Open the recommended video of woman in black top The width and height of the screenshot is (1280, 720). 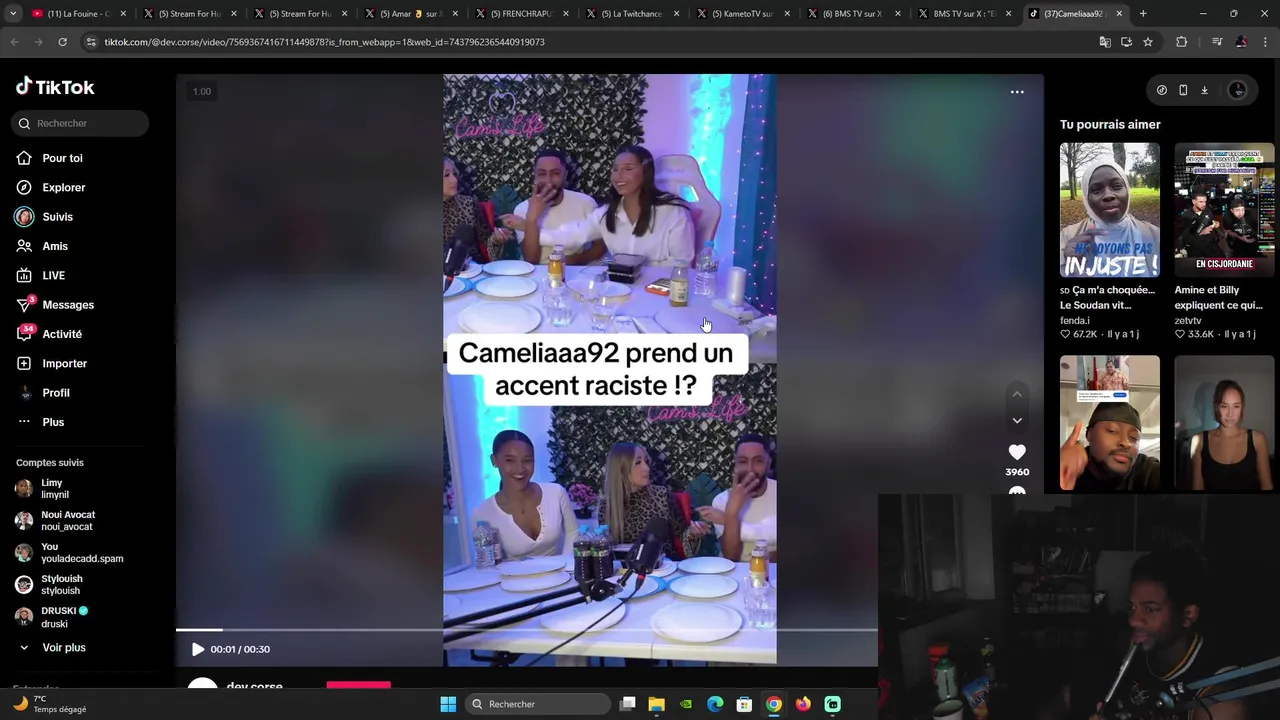(1224, 422)
